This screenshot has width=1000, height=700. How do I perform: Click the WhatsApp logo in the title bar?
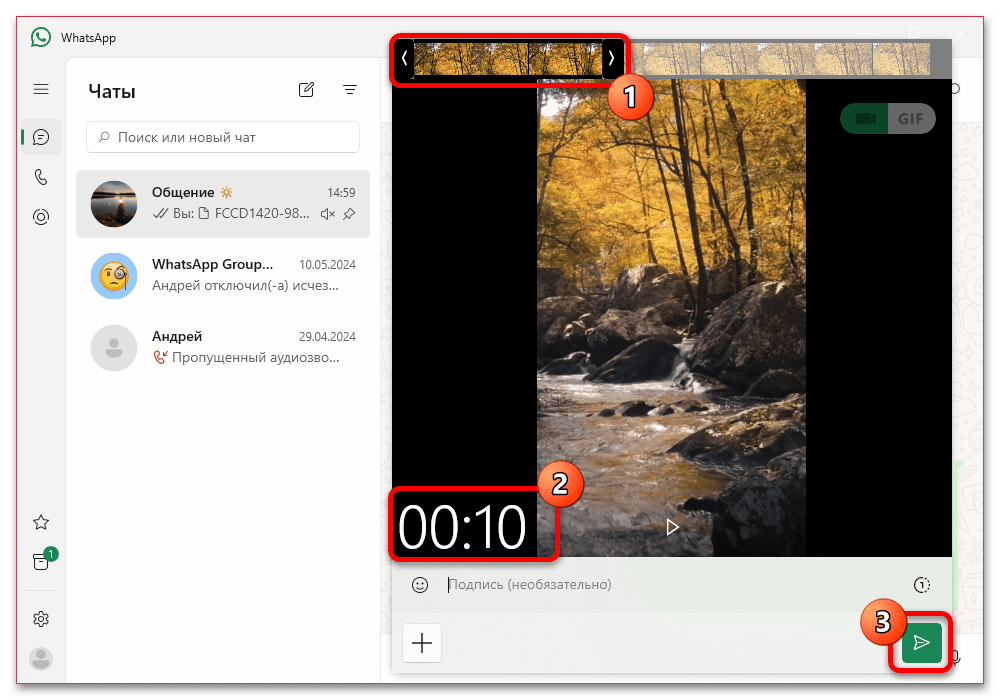point(41,38)
